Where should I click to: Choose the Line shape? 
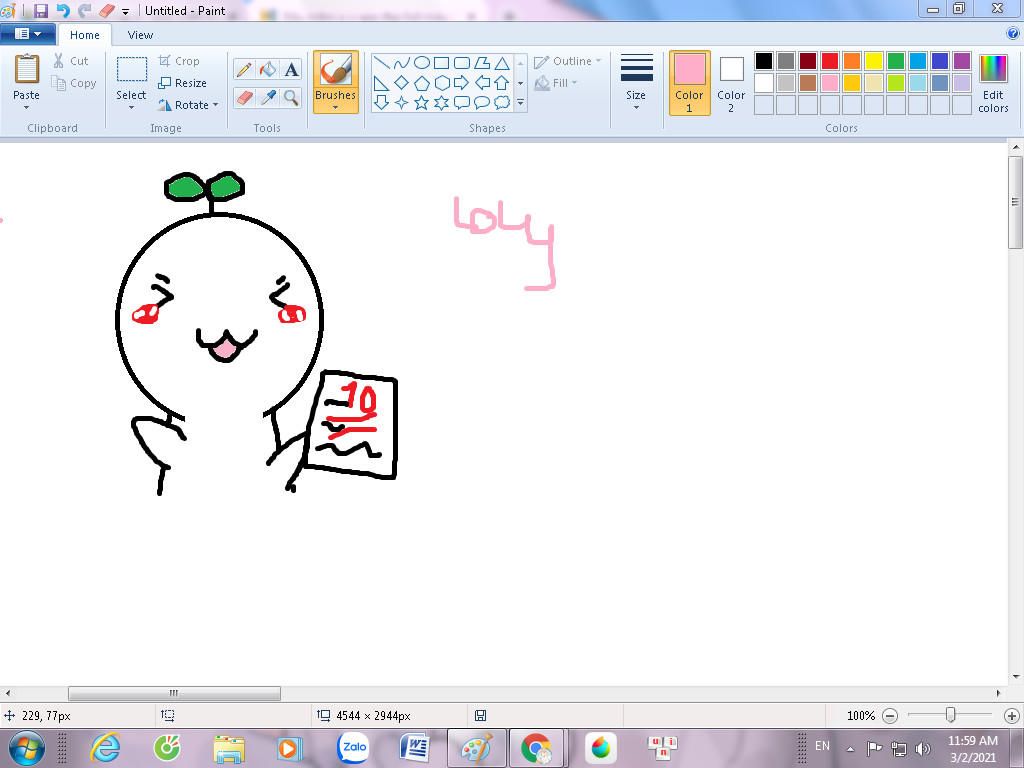point(382,63)
